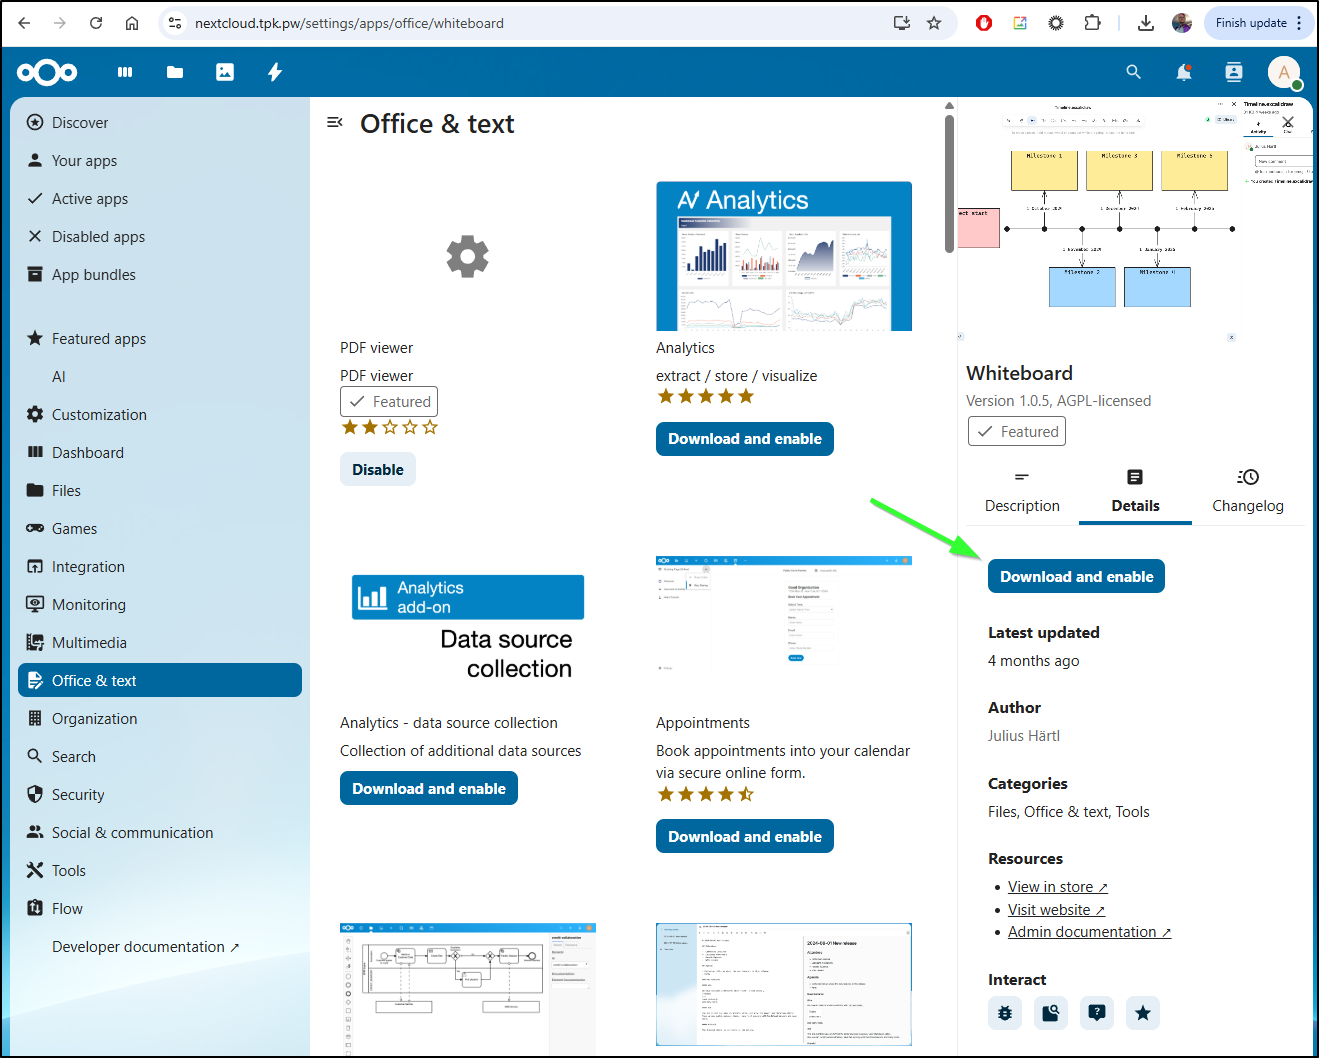The width and height of the screenshot is (1319, 1058).
Task: Select the Office & text category
Action: (x=160, y=681)
